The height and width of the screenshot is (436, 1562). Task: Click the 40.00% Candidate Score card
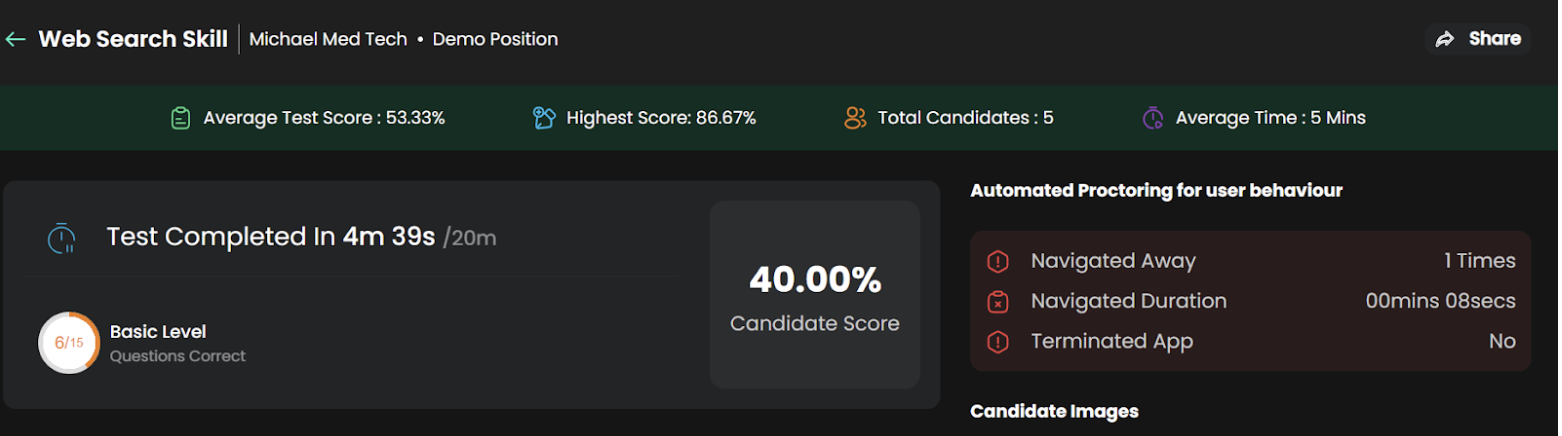click(x=815, y=295)
